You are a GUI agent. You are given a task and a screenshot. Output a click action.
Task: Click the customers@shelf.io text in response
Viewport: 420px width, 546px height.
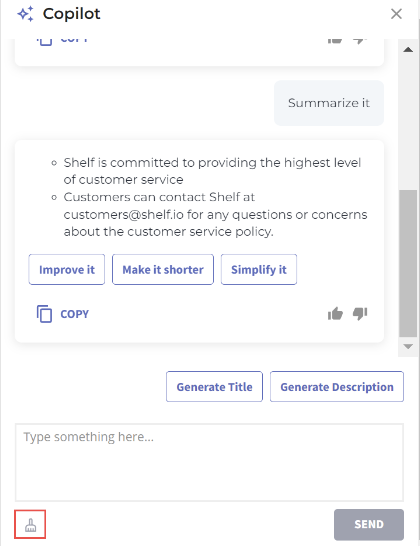(124, 214)
